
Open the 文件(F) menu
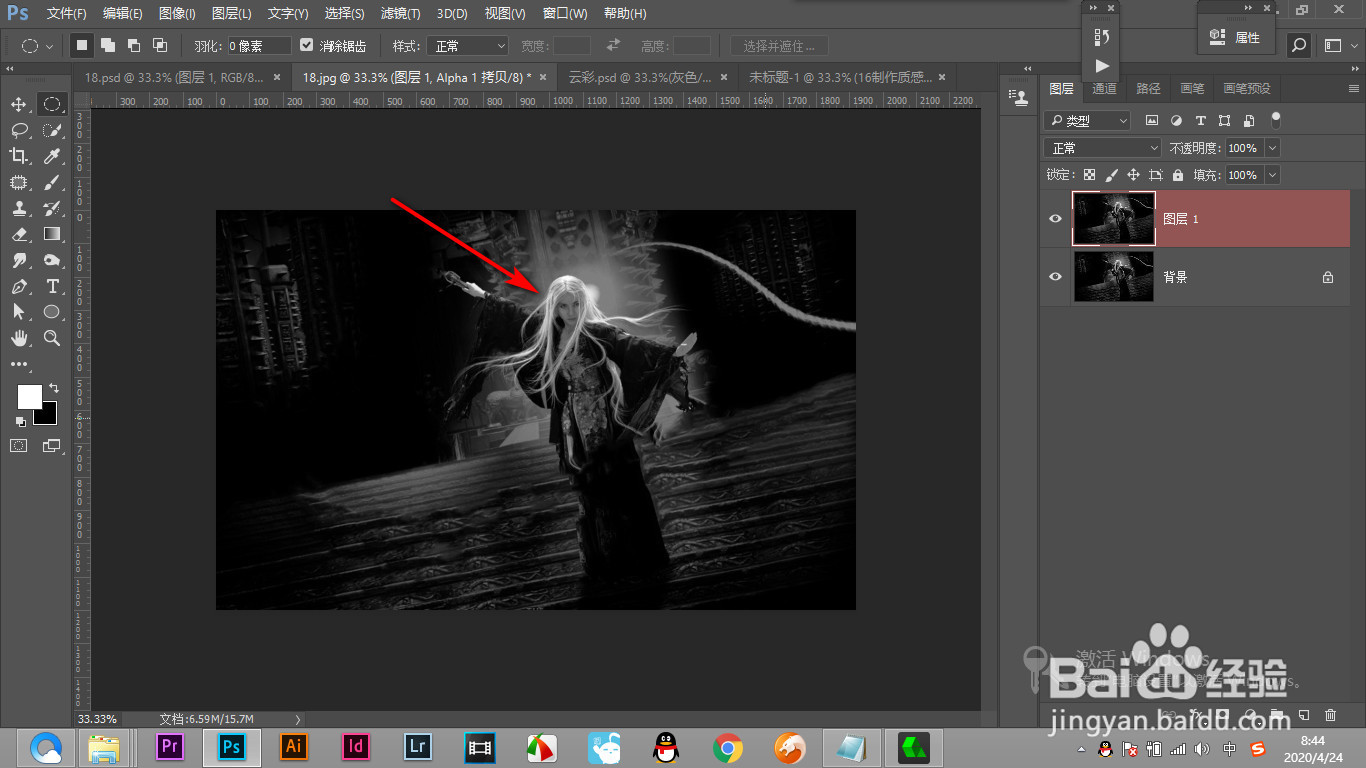(x=67, y=14)
